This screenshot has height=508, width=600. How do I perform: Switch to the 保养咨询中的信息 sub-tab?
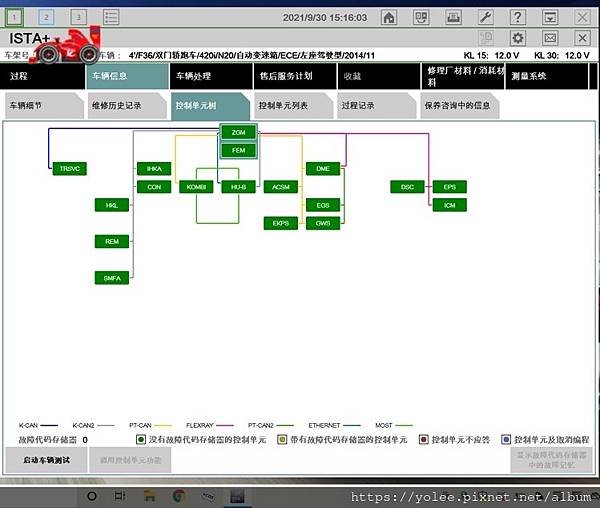(459, 106)
